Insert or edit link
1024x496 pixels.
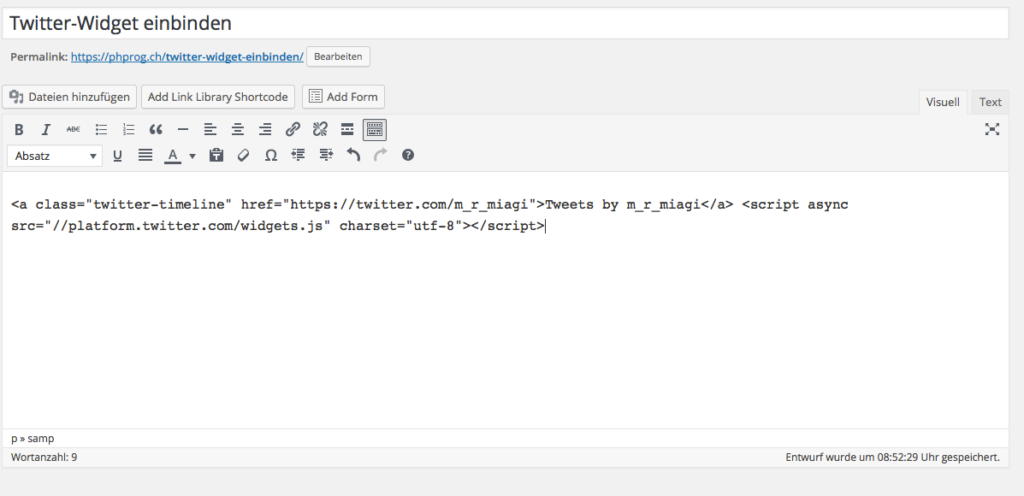[293, 130]
